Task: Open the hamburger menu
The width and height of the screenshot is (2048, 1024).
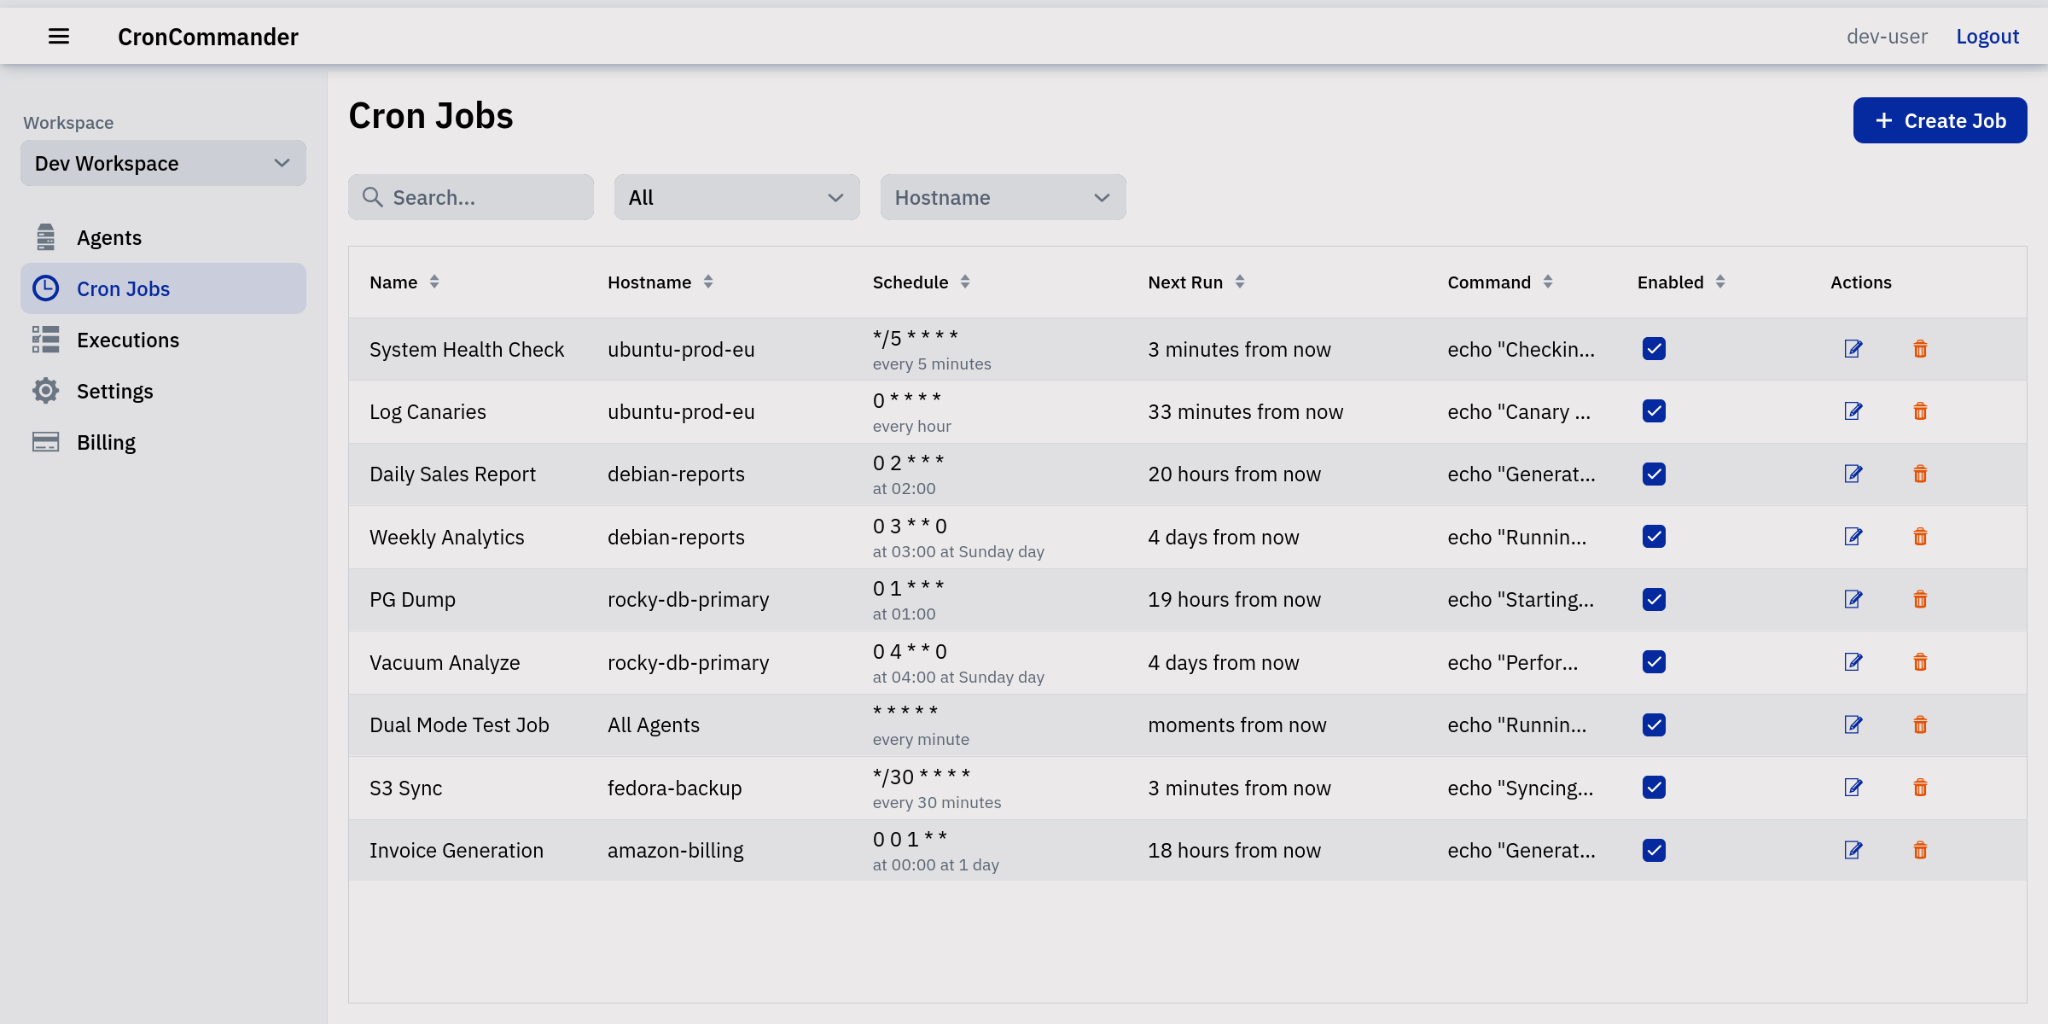Action: (x=59, y=36)
